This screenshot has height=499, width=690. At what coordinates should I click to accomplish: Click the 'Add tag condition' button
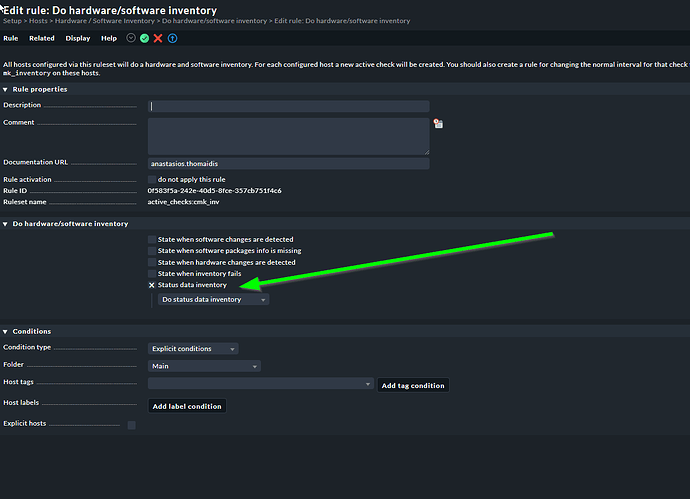tap(413, 385)
